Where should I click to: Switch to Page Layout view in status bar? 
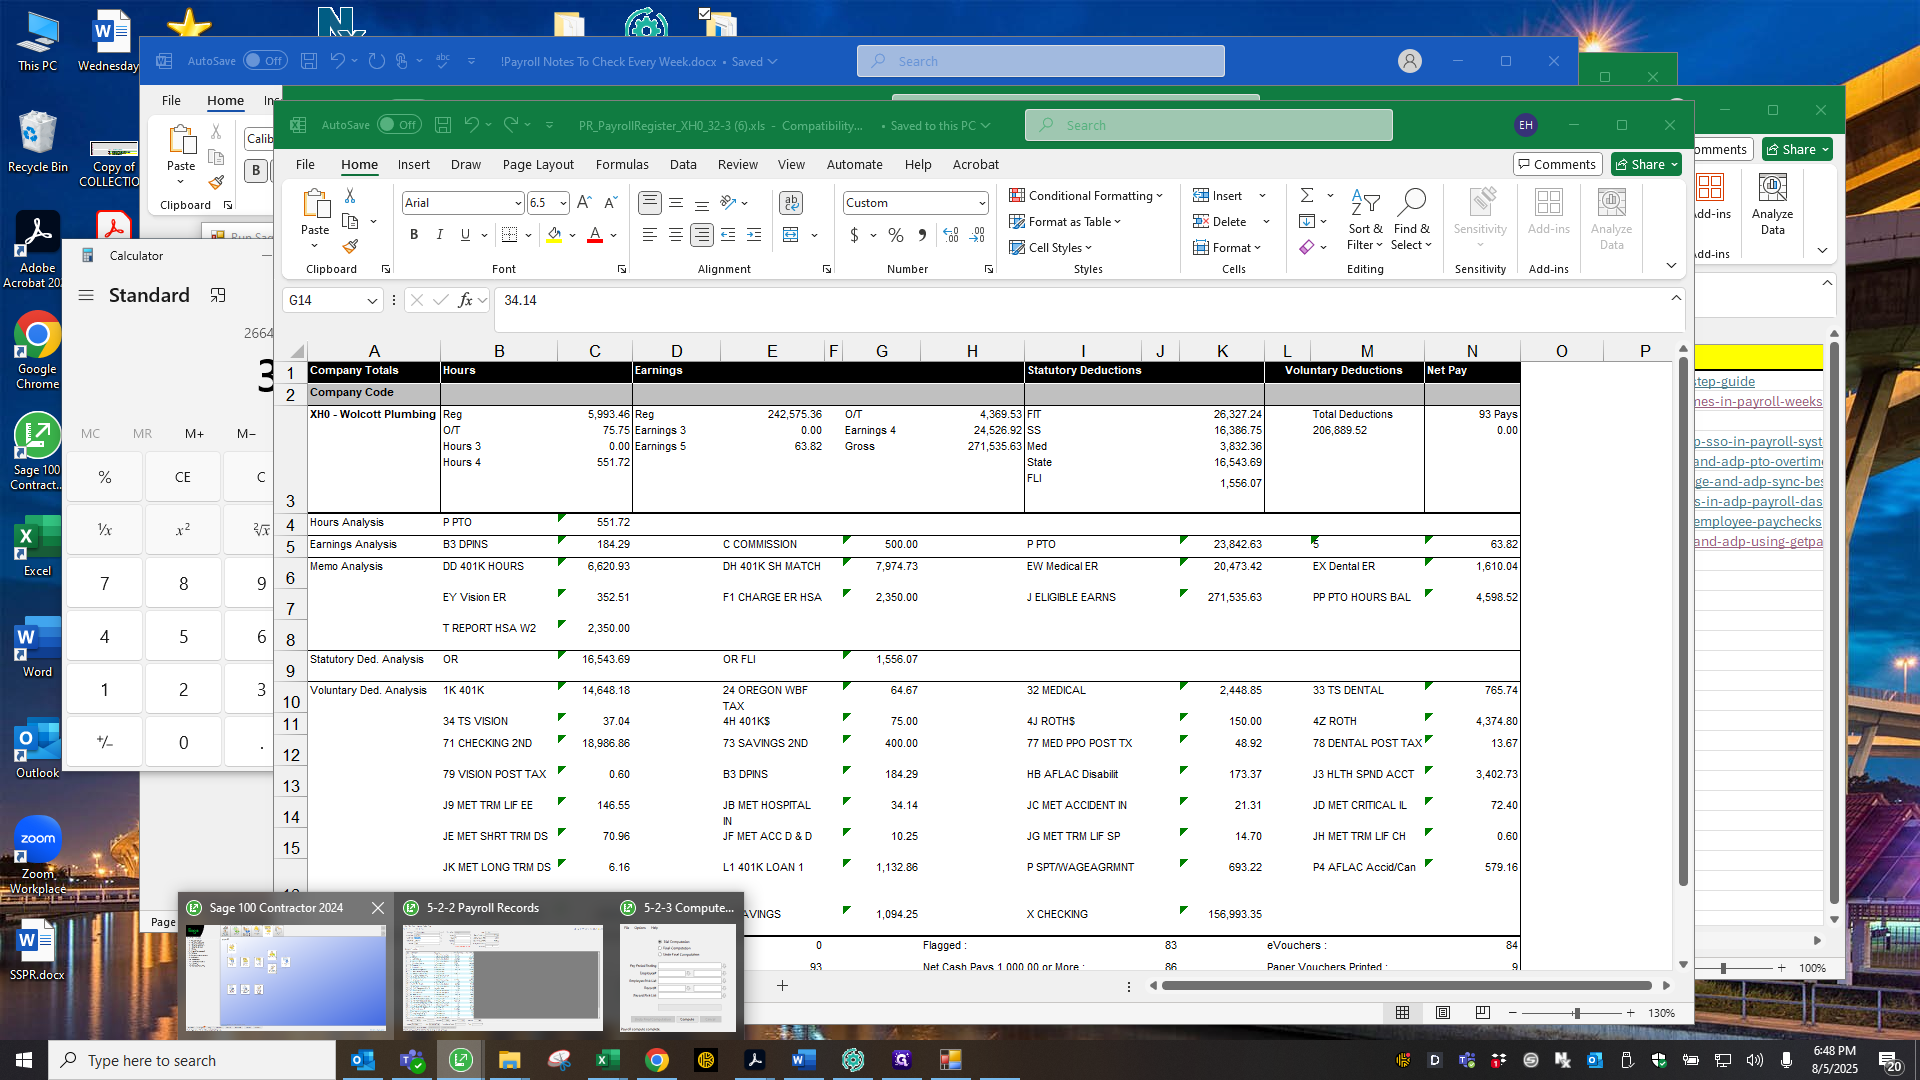pyautogui.click(x=1442, y=1013)
